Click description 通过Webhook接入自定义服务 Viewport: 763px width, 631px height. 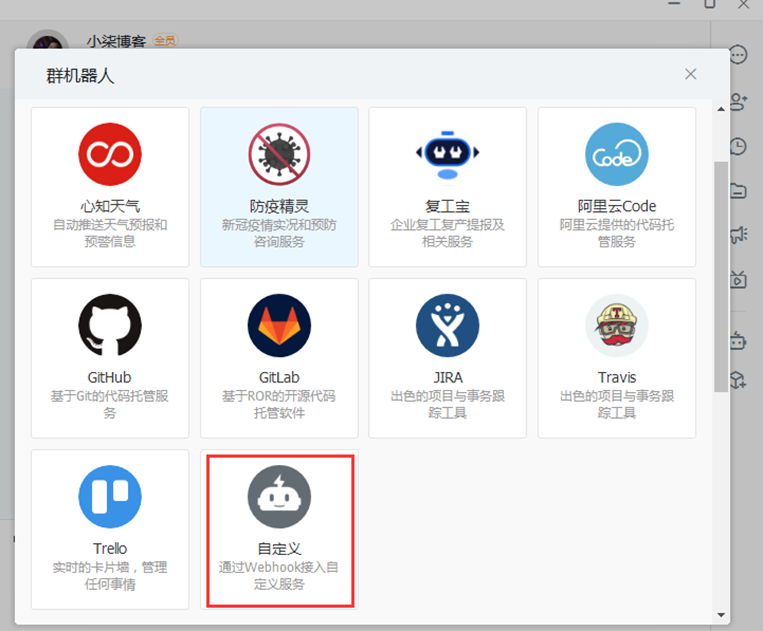tap(279, 576)
